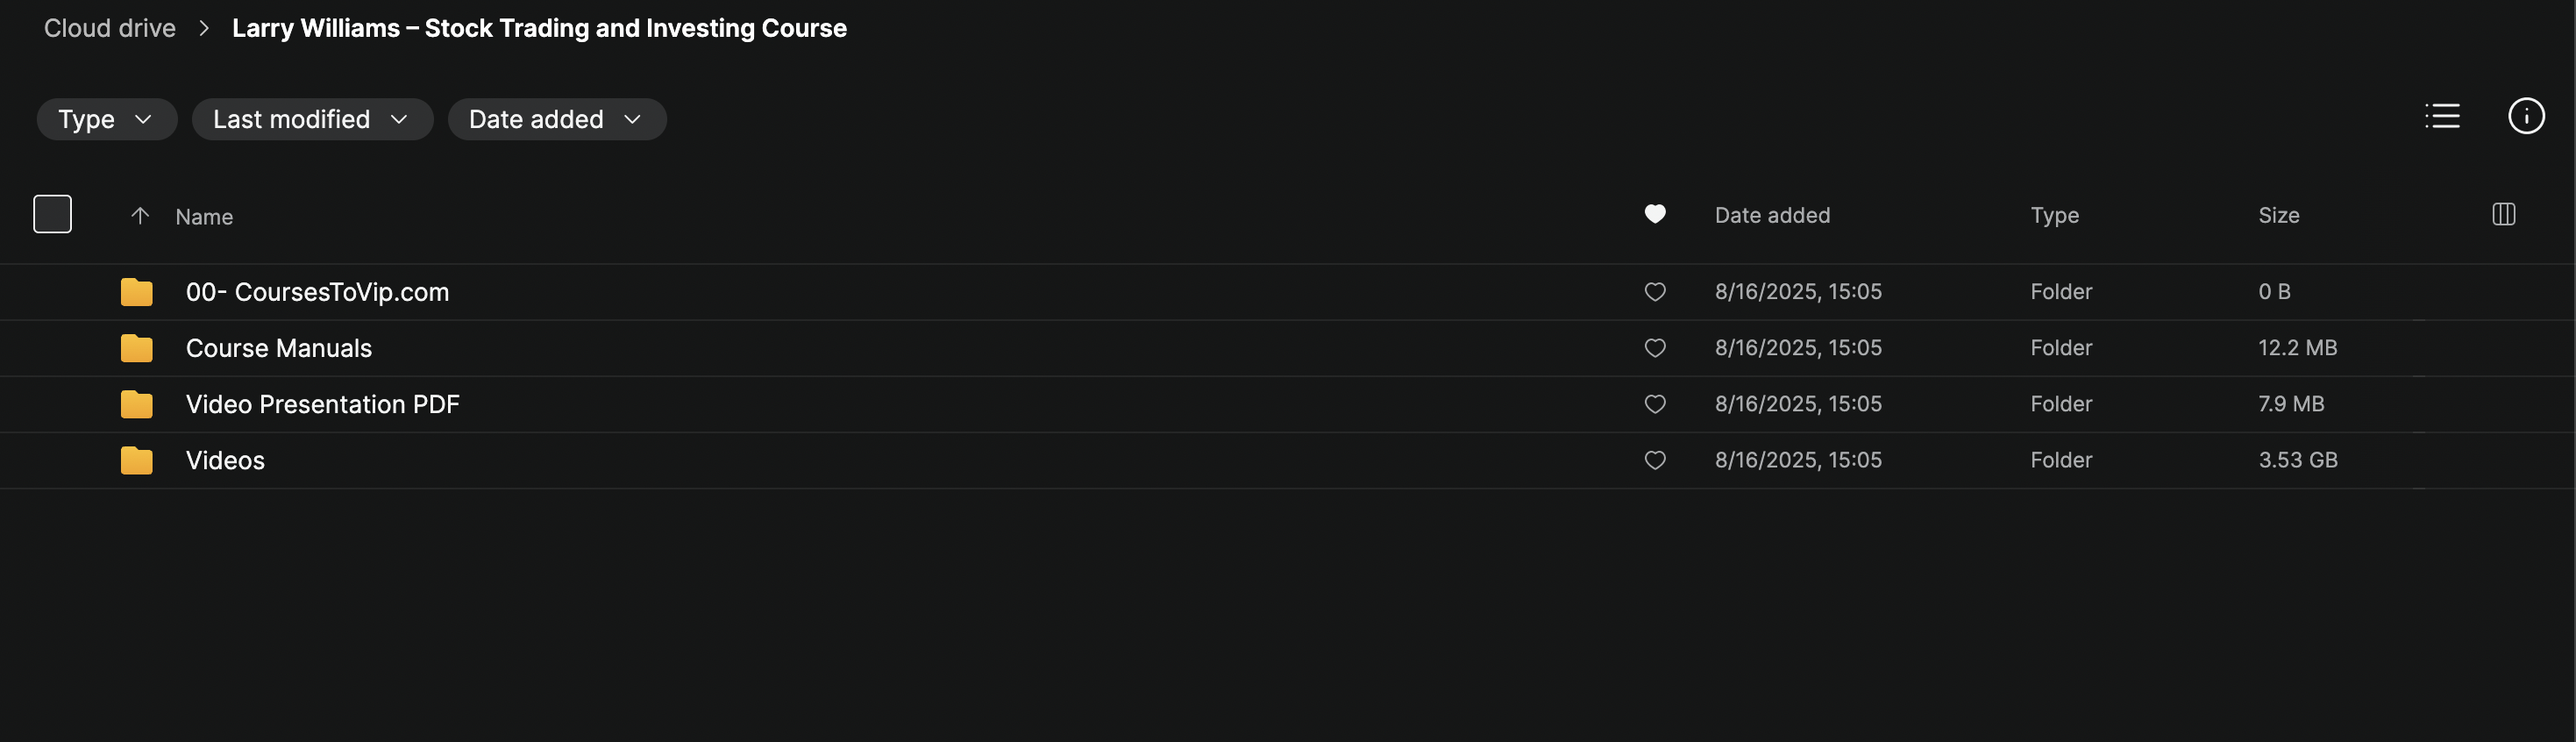Click the favorites heart column header
Viewport: 2576px width, 742px height.
pos(1655,214)
